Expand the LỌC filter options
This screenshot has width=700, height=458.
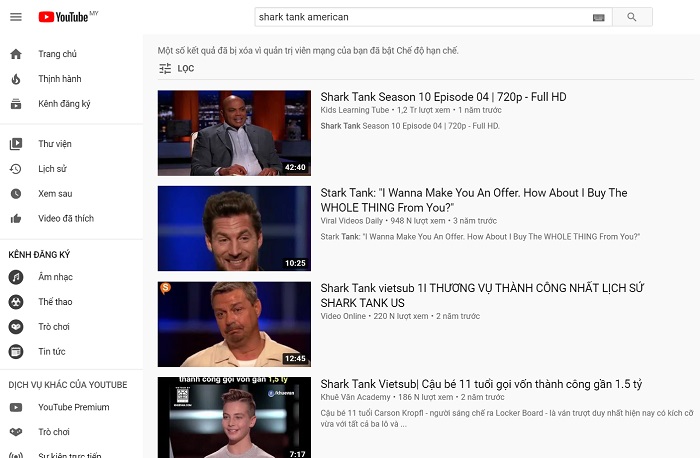tap(177, 69)
